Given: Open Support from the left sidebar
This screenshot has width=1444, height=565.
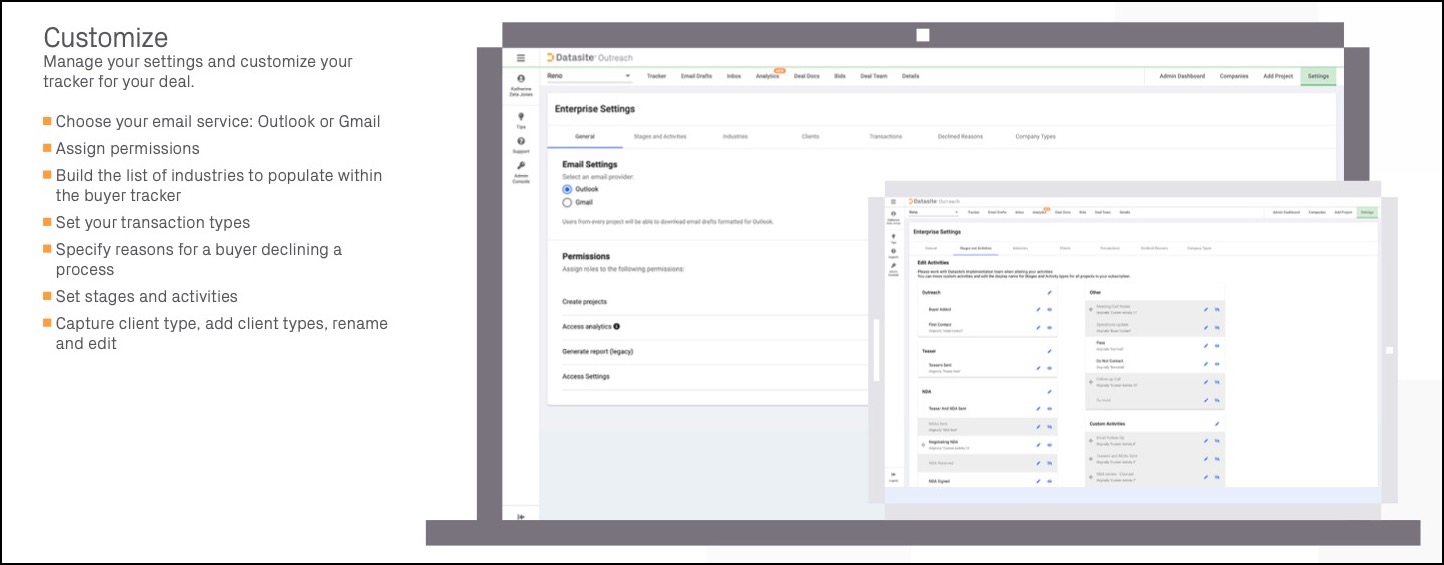Looking at the screenshot, I should click(521, 142).
